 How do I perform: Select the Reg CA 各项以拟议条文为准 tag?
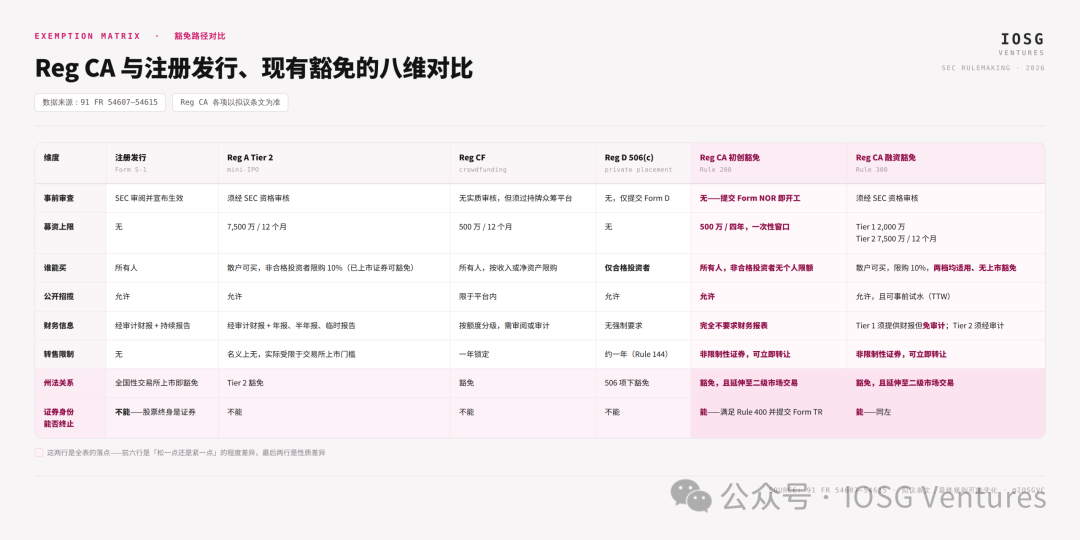click(x=230, y=102)
